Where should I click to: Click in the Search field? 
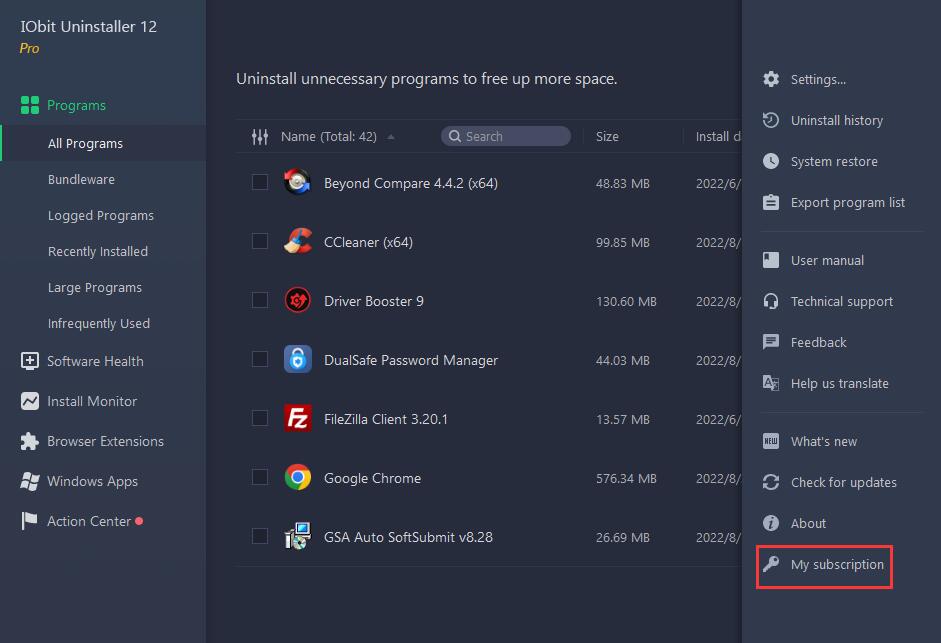(x=506, y=136)
